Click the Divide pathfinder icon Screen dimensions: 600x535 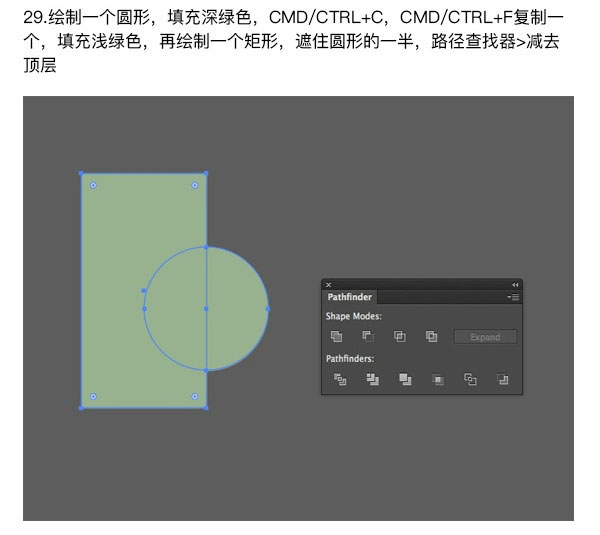pos(340,379)
